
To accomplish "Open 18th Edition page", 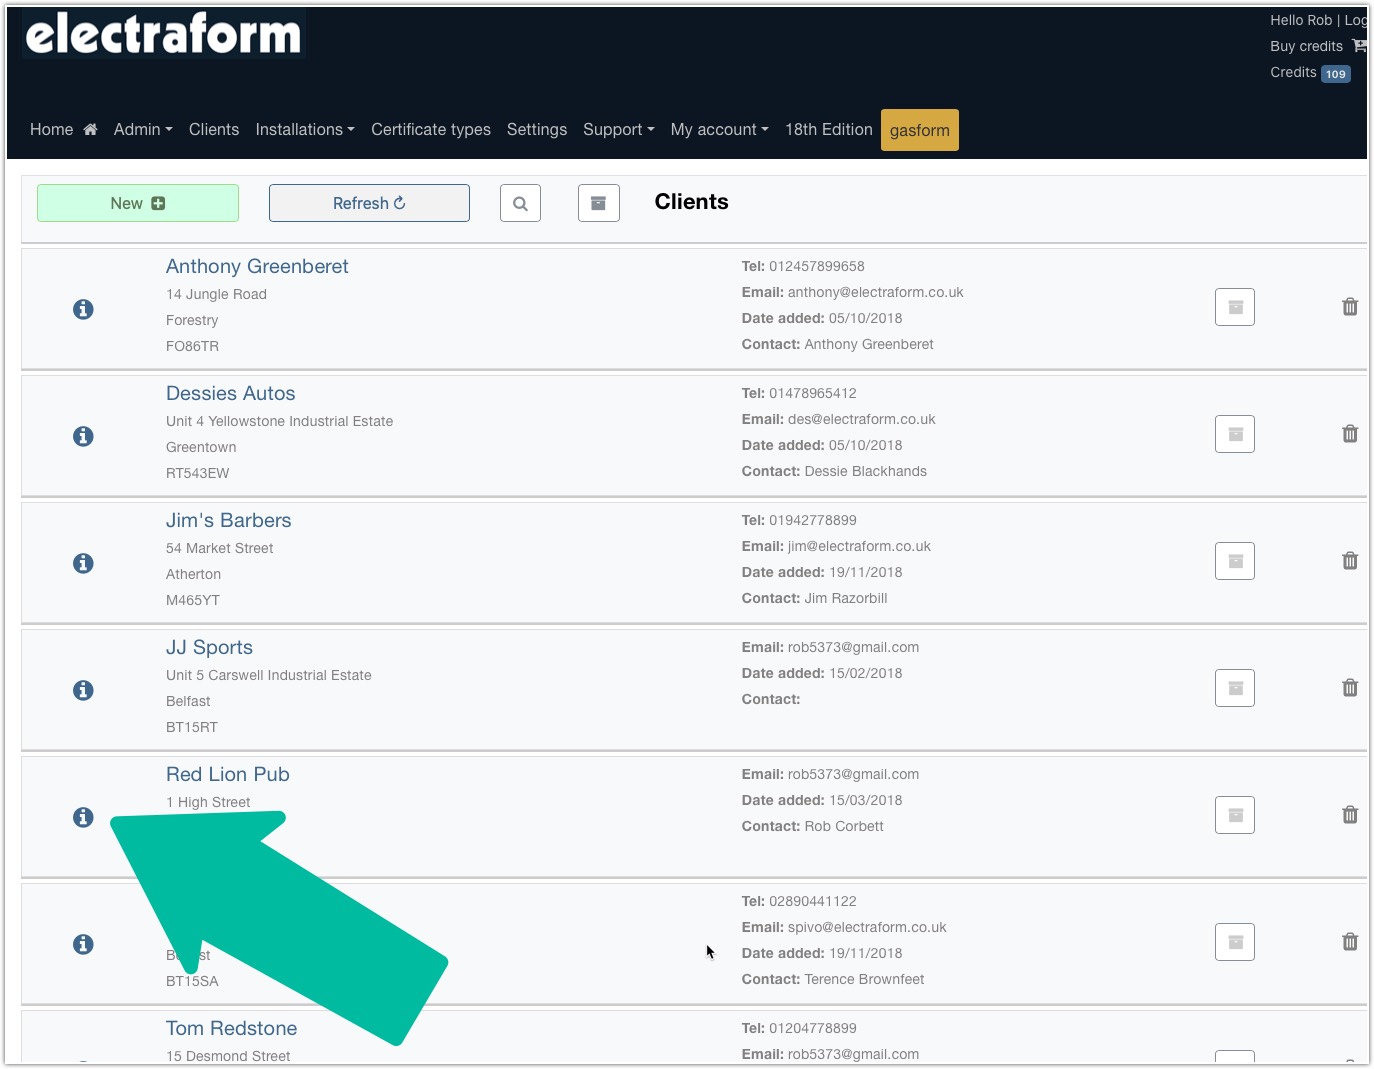I will pyautogui.click(x=829, y=129).
